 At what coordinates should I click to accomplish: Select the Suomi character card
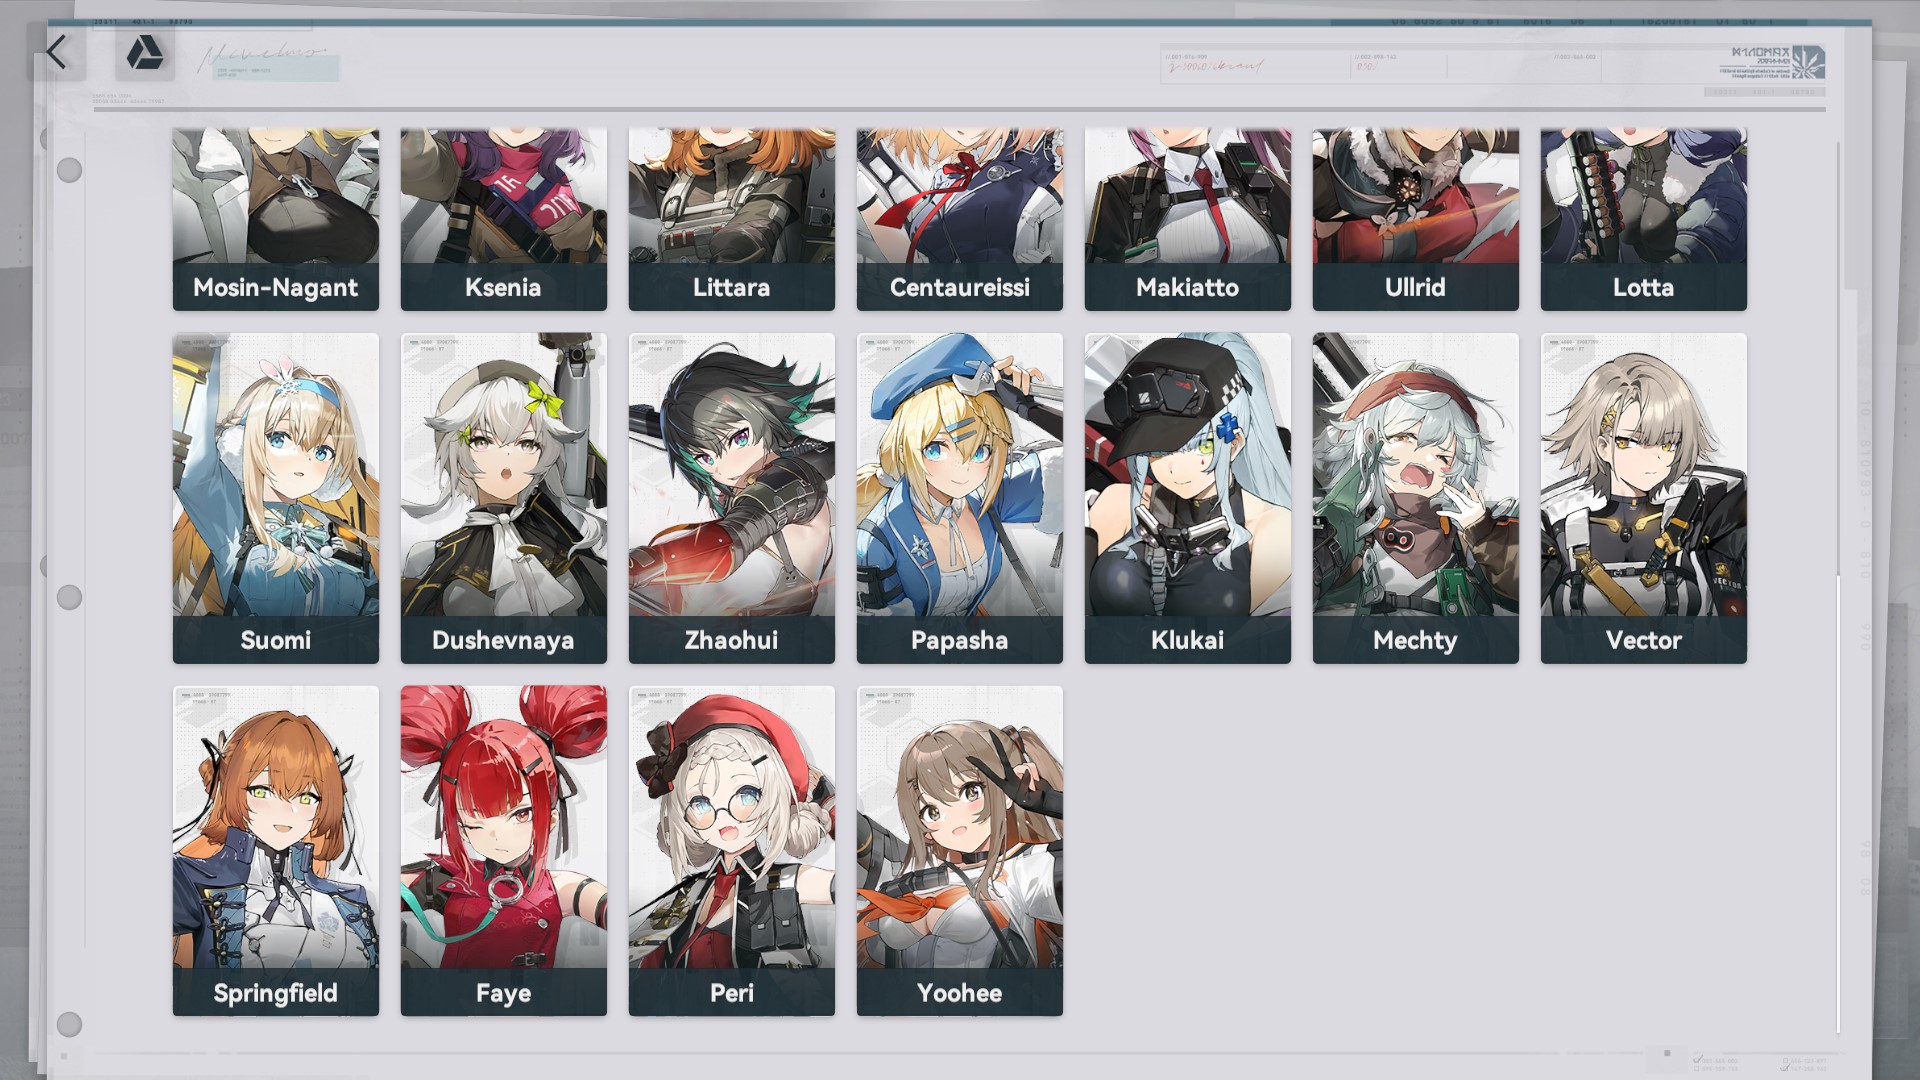tap(276, 498)
